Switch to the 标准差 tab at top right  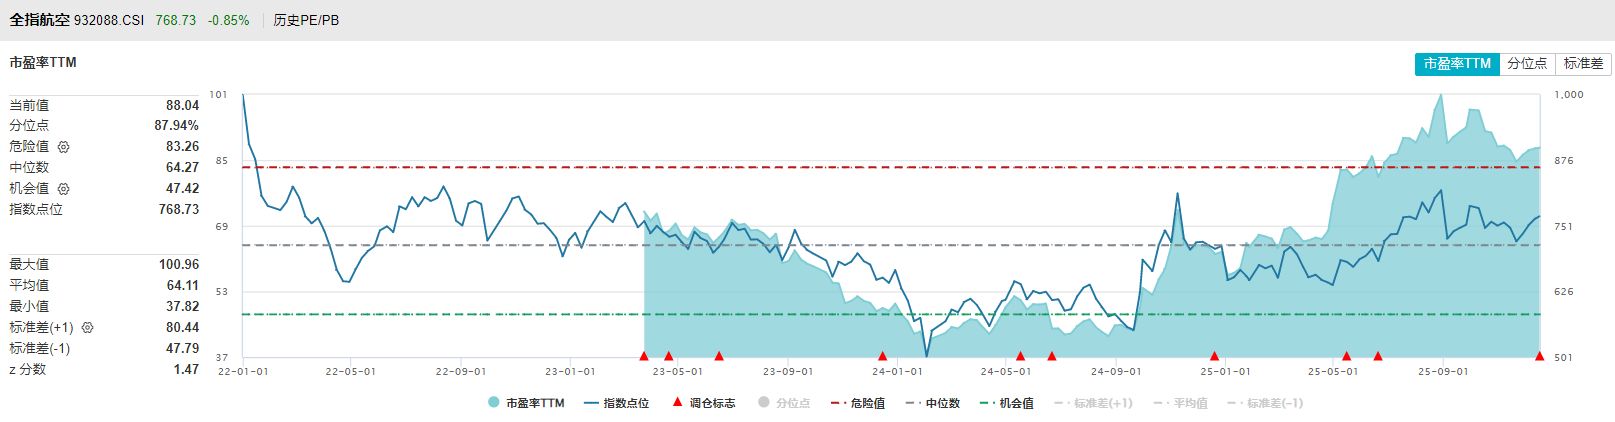pyautogui.click(x=1583, y=63)
